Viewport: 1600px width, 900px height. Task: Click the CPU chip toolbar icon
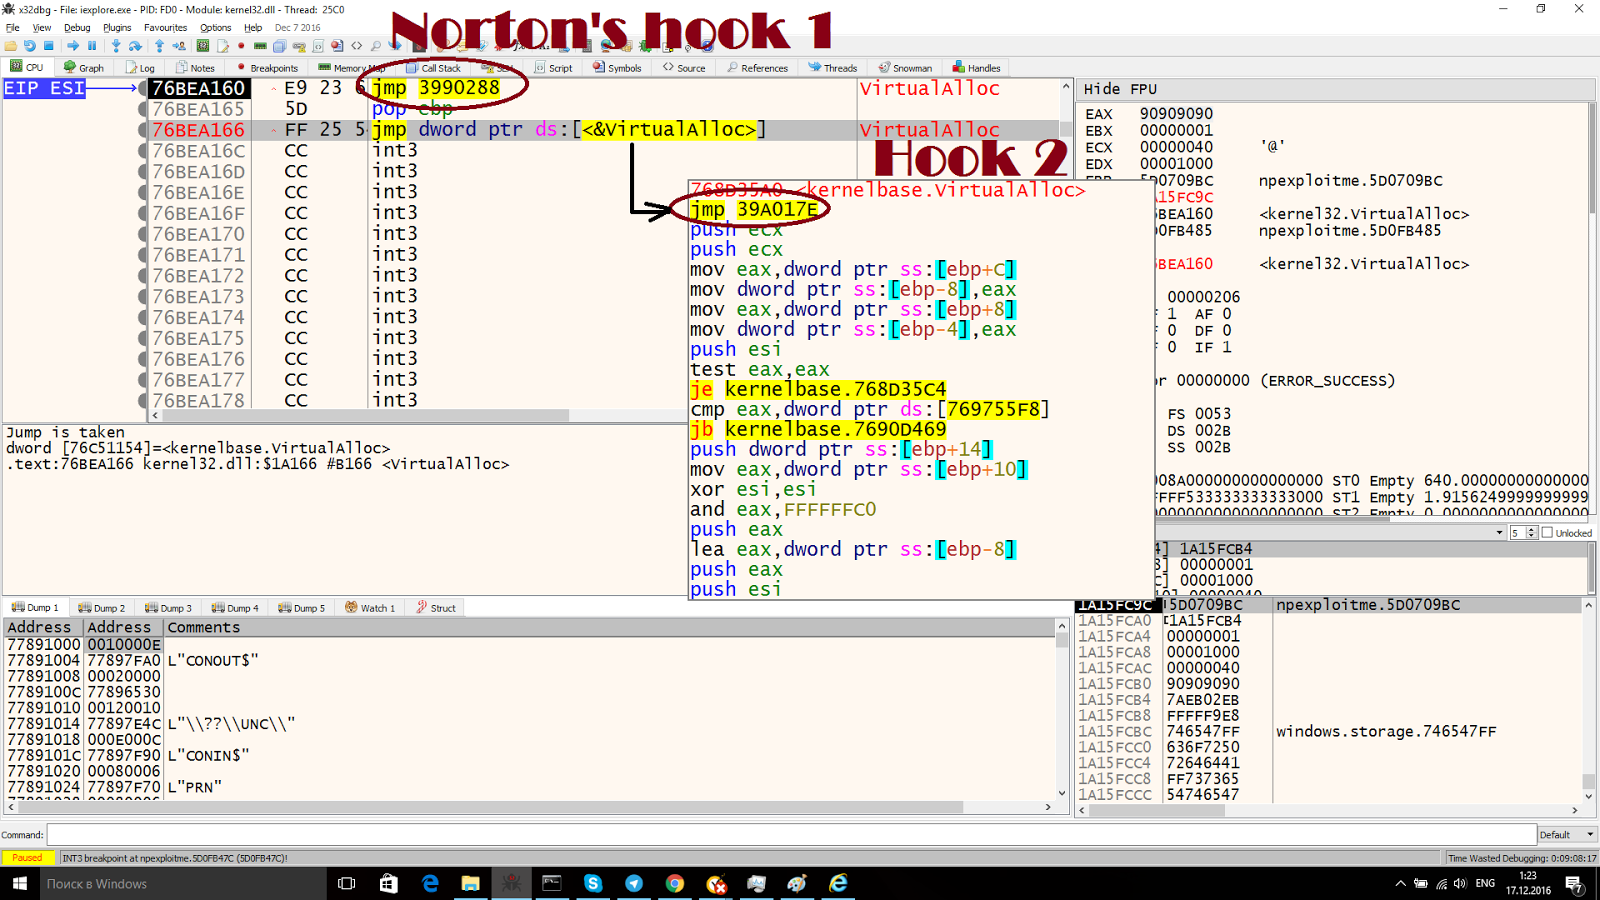click(x=203, y=46)
